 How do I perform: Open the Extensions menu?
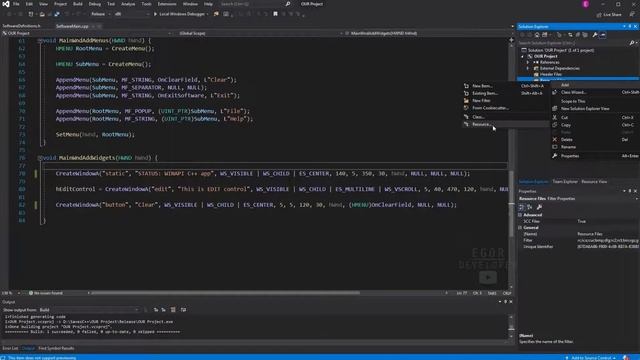(167, 4)
